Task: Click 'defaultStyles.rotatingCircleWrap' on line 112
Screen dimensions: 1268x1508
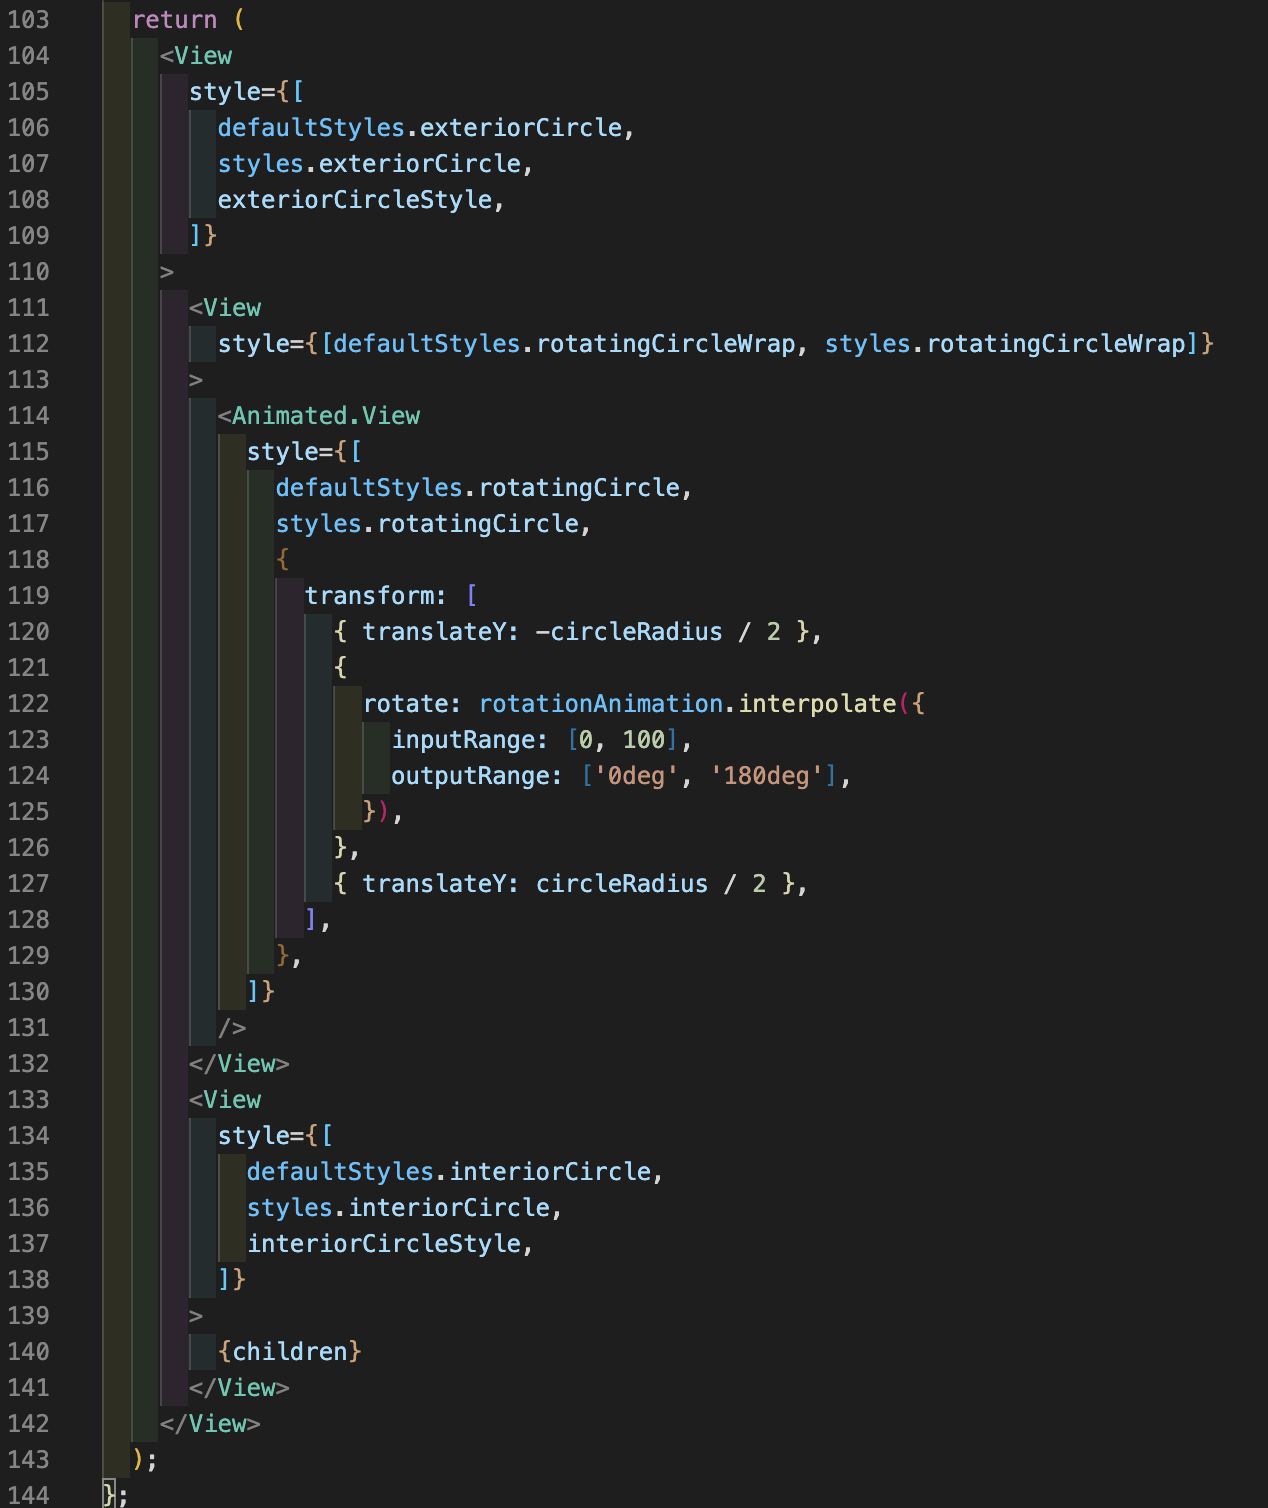Action: pyautogui.click(x=564, y=343)
